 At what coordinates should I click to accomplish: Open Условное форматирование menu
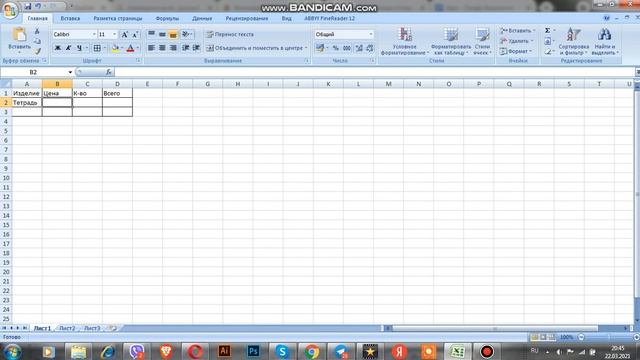pyautogui.click(x=404, y=41)
